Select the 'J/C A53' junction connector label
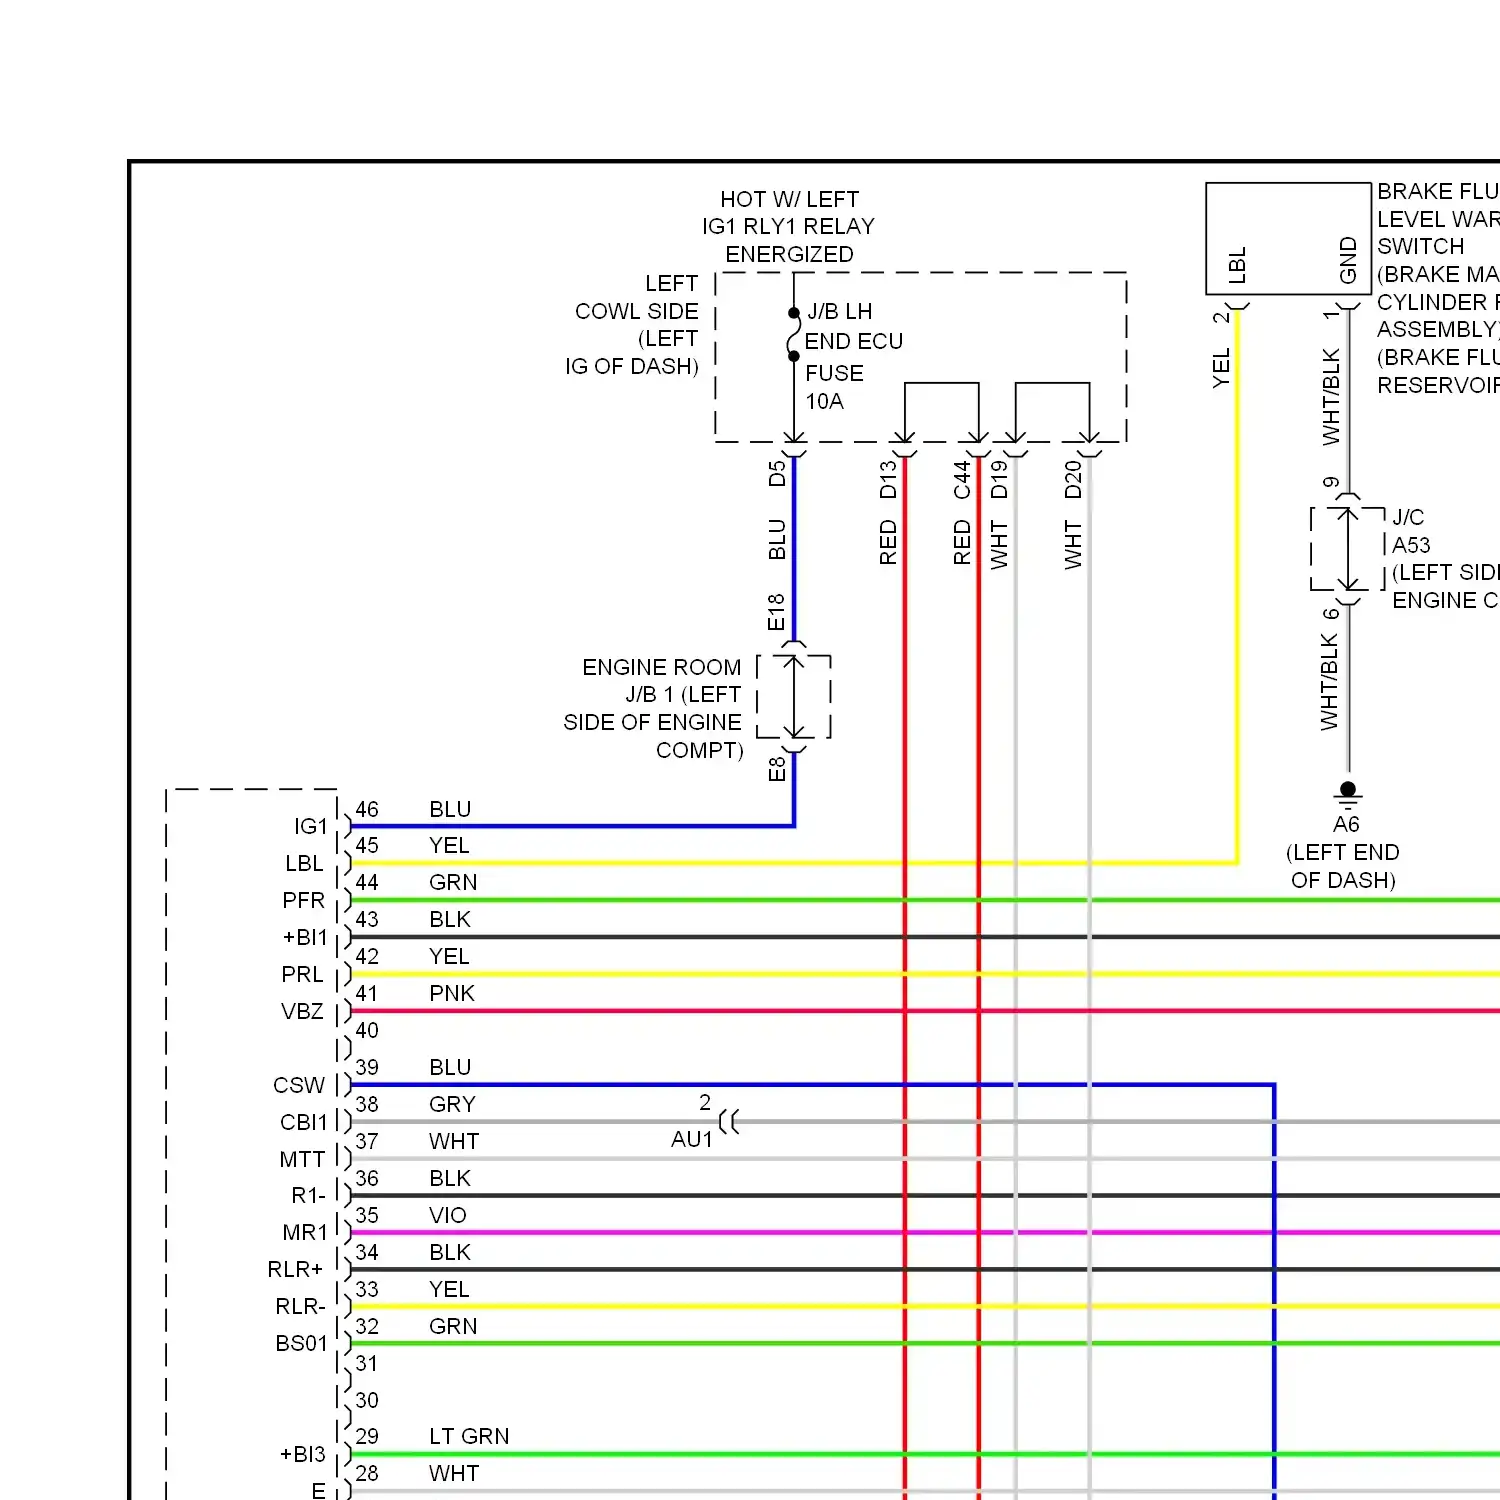1500x1500 pixels. (1411, 531)
